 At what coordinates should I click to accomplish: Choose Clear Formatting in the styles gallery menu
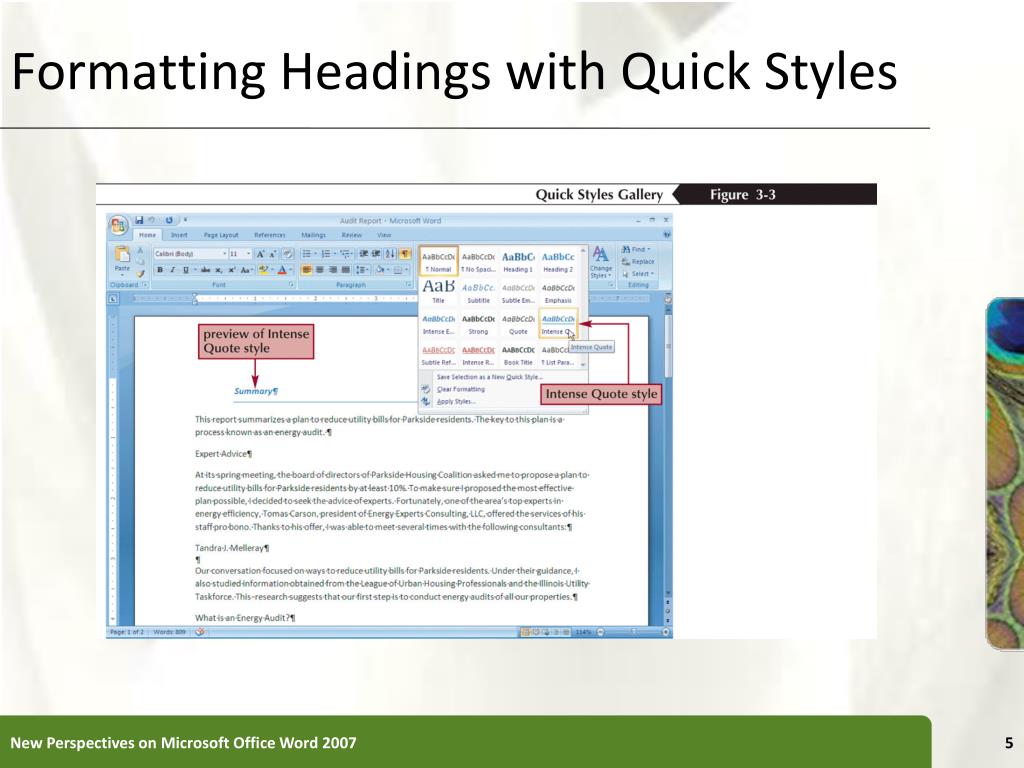pyautogui.click(x=461, y=389)
